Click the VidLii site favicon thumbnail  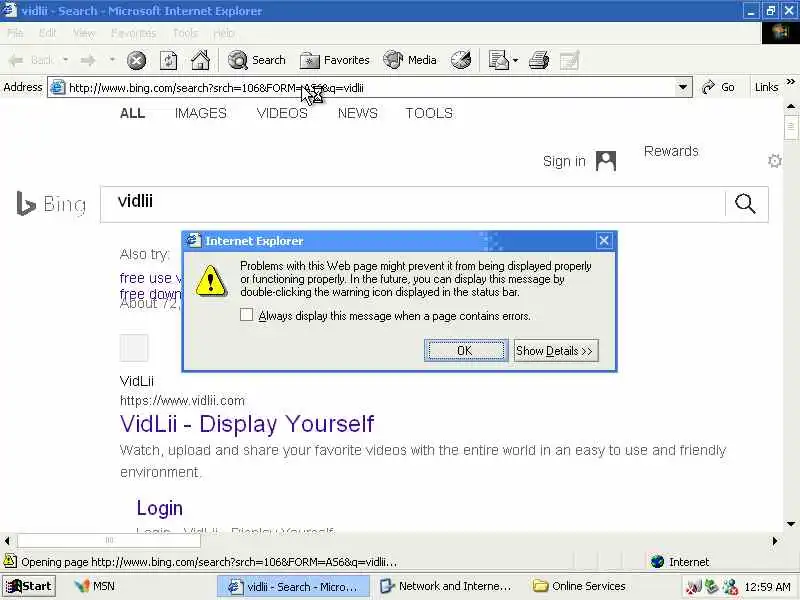(x=134, y=348)
